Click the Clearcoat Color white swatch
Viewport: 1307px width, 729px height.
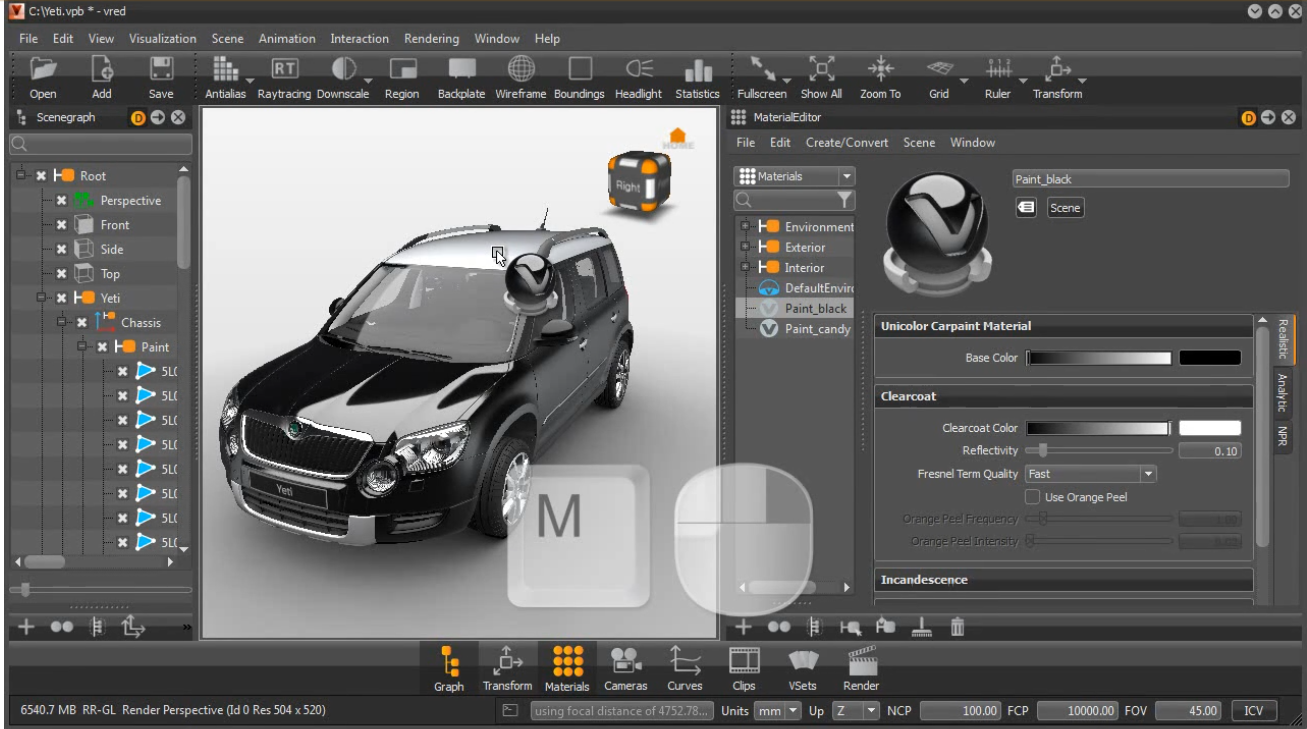click(x=1210, y=428)
